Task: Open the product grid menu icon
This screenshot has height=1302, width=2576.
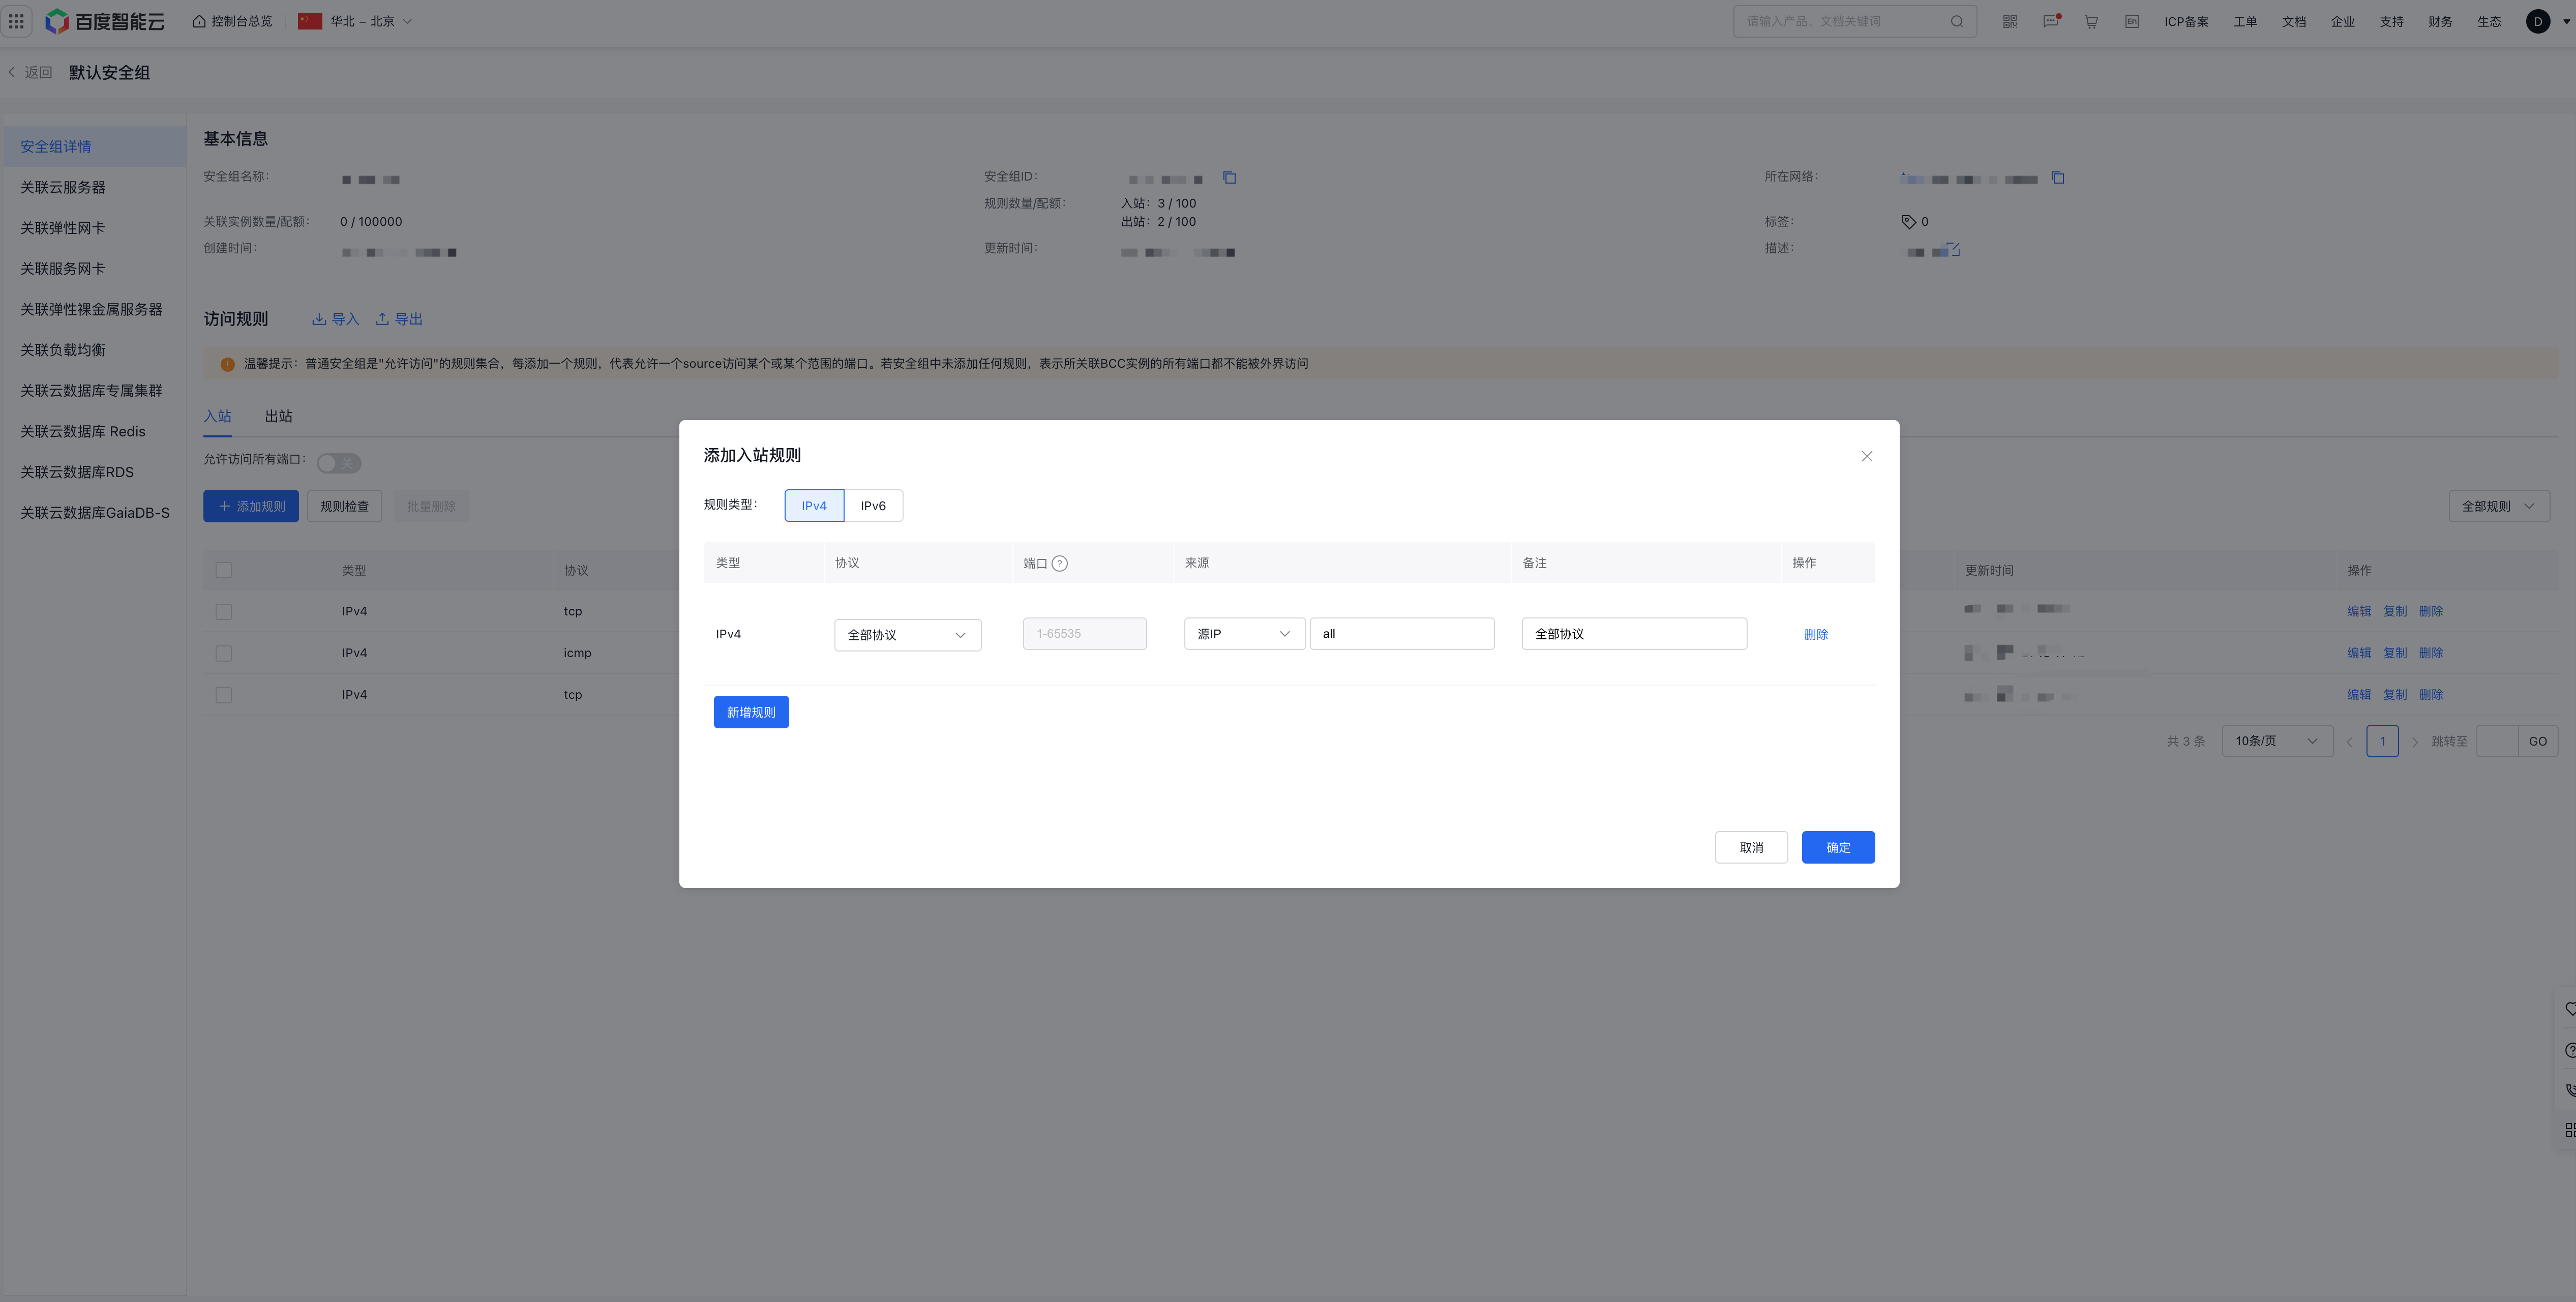Action: (16, 21)
